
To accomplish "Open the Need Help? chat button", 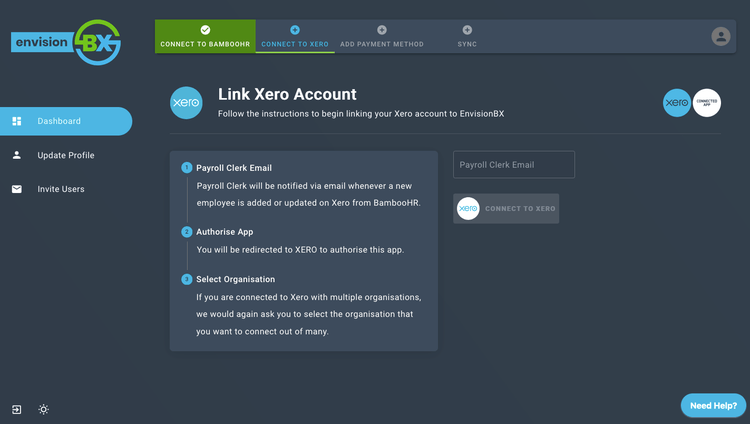I will (x=713, y=405).
